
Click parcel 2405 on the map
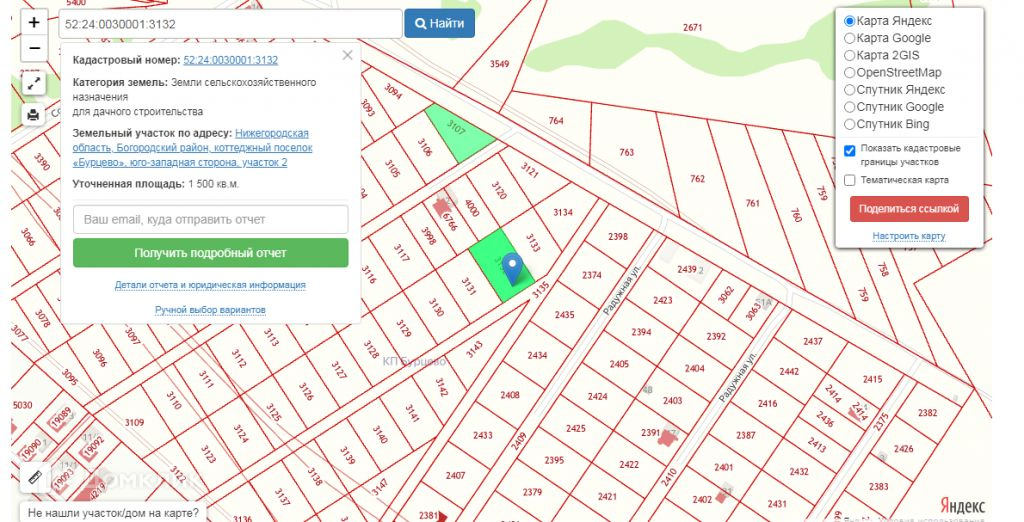pos(619,364)
